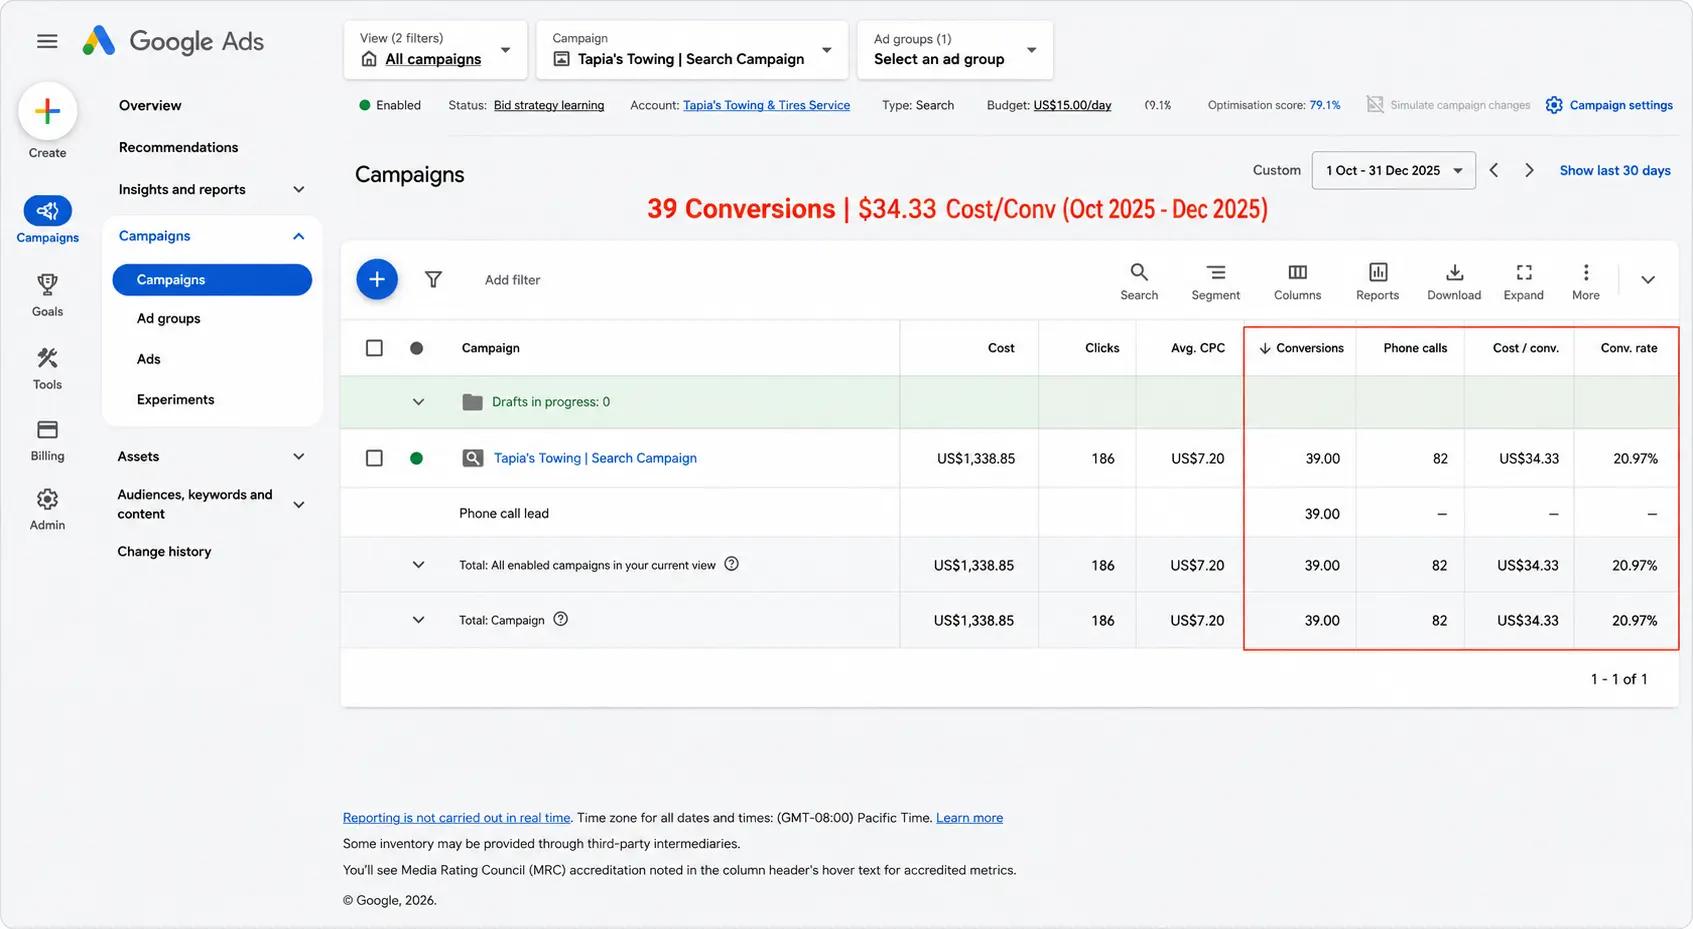The image size is (1693, 929).
Task: Open Campaign settings link
Action: (x=1621, y=105)
